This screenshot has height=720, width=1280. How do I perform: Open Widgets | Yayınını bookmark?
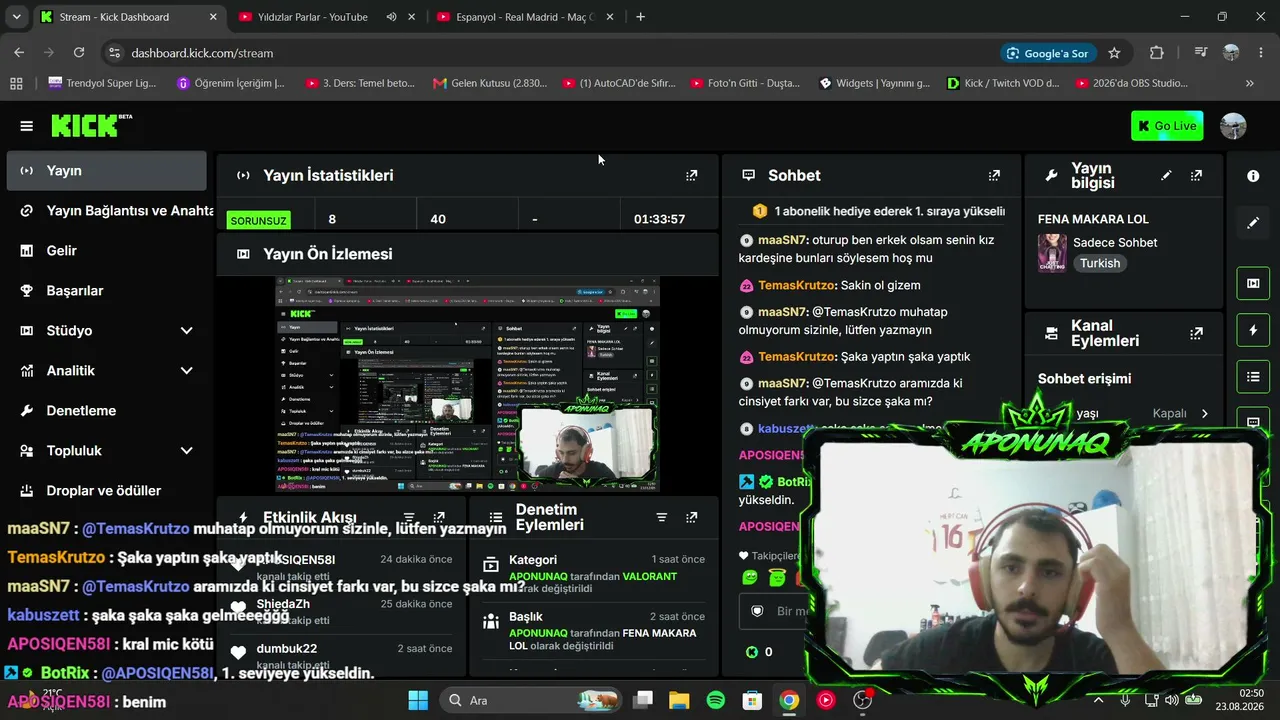pyautogui.click(x=876, y=84)
